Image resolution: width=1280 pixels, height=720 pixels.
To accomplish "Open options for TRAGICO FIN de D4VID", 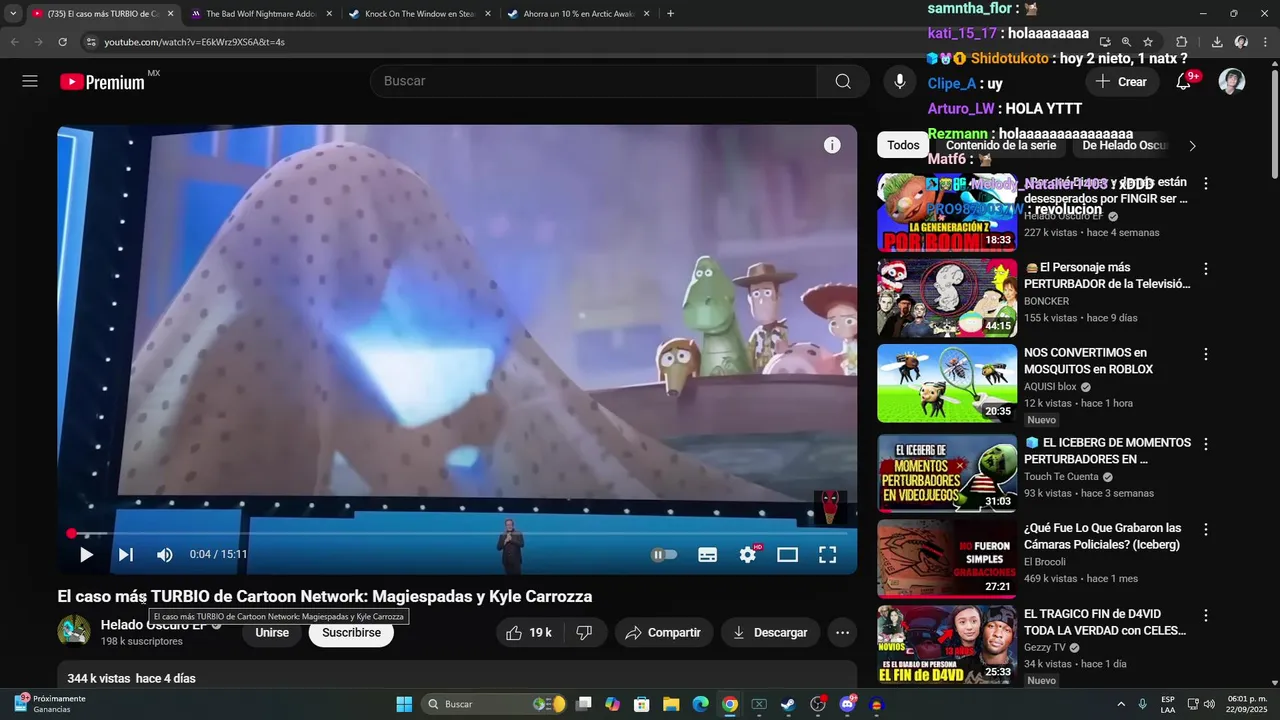I will tap(1206, 615).
